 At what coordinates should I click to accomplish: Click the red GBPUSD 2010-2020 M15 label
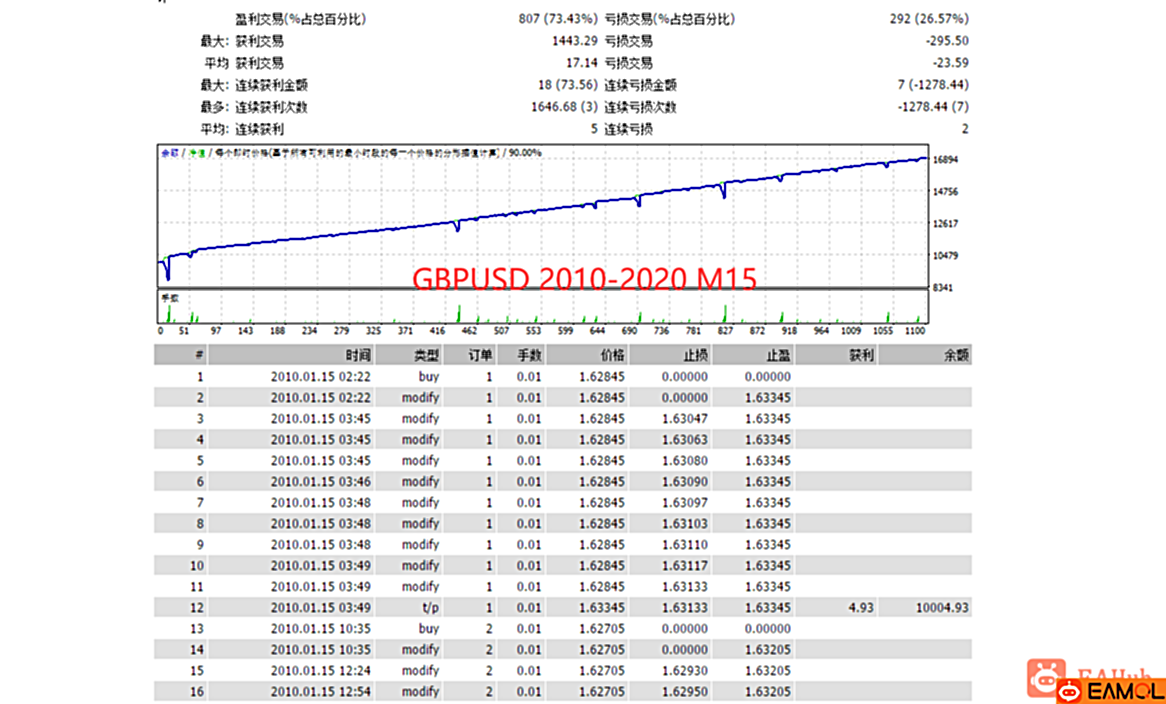click(x=584, y=279)
